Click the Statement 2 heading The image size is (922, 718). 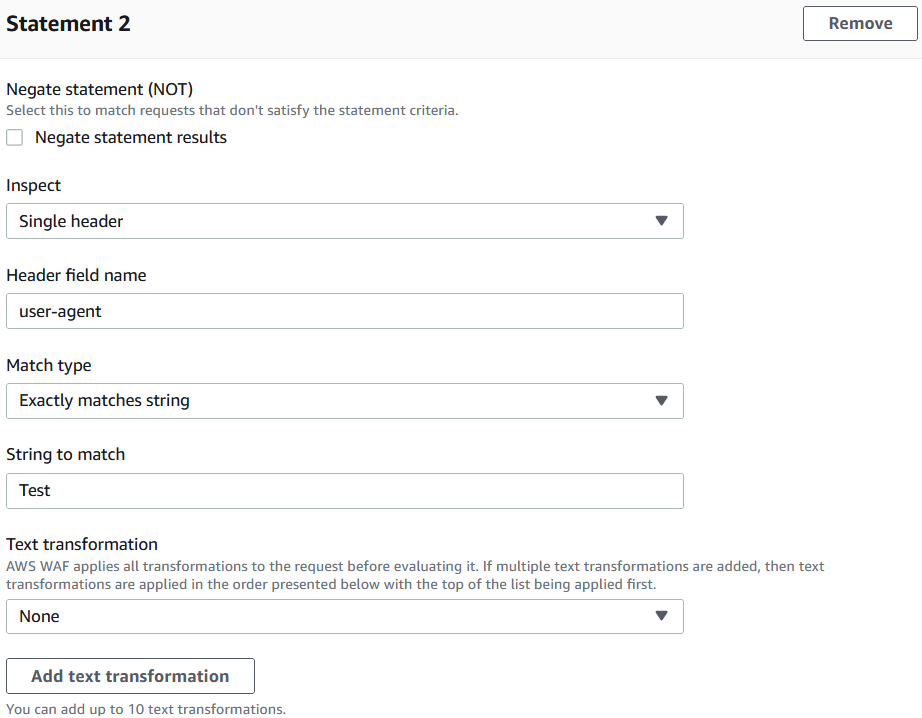click(68, 24)
